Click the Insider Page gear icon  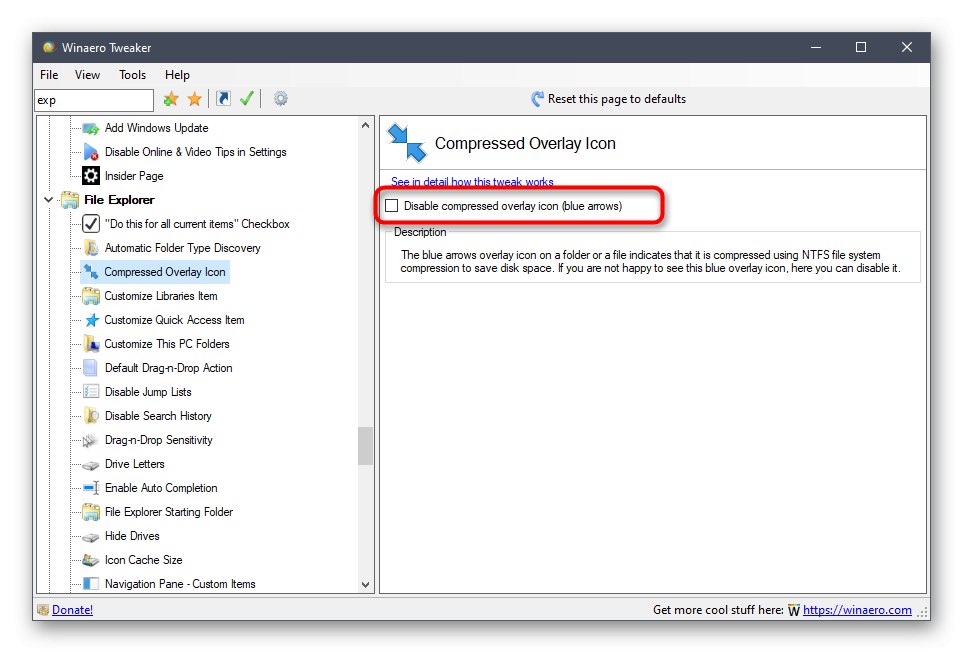point(91,176)
